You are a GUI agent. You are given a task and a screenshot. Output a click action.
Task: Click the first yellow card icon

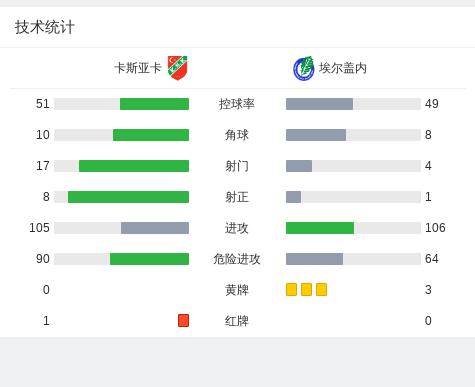pos(291,289)
